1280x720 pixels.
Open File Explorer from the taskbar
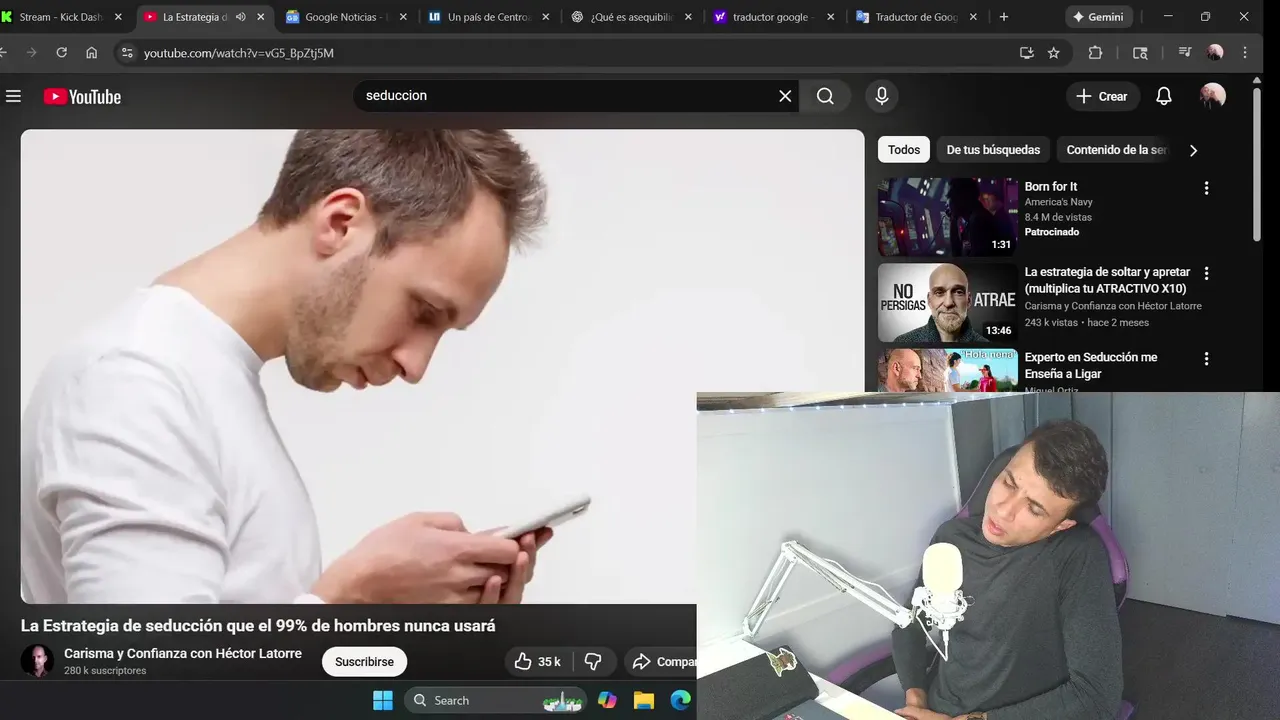tap(644, 700)
